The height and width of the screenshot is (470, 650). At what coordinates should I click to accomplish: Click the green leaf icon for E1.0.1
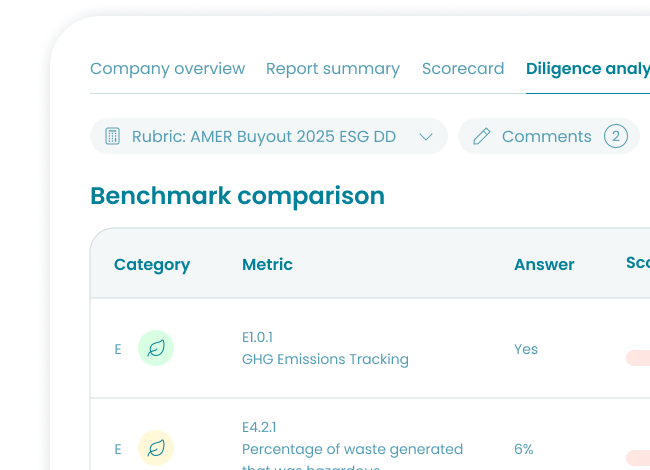coord(156,348)
